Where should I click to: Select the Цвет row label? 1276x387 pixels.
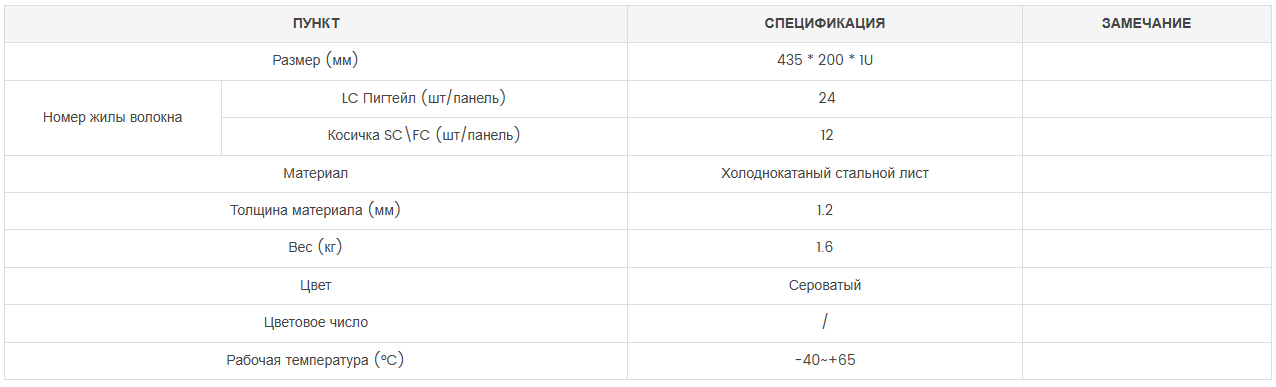[316, 286]
